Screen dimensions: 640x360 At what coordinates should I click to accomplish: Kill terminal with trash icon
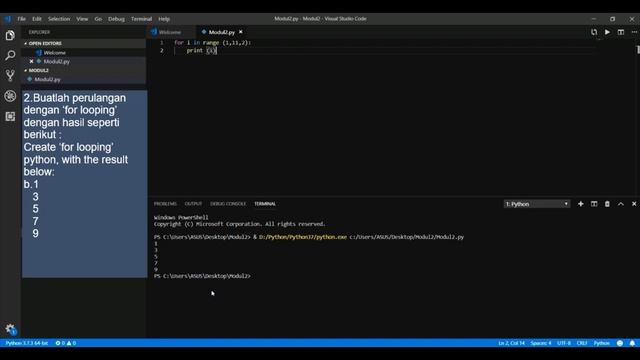tap(607, 204)
